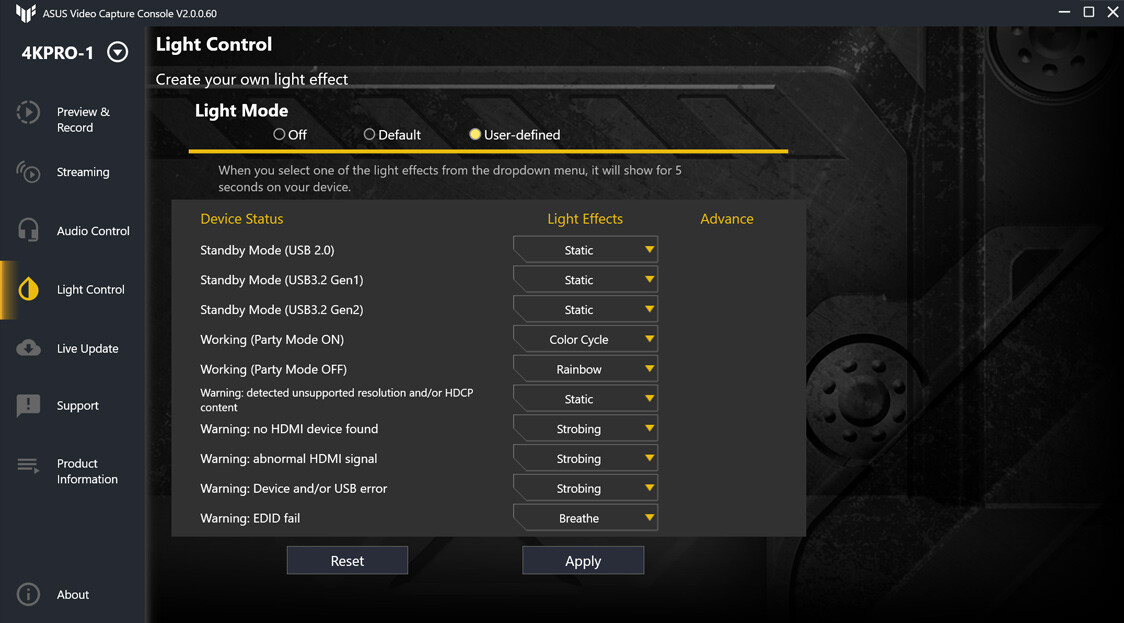Click the Light Effects column header

pos(585,219)
